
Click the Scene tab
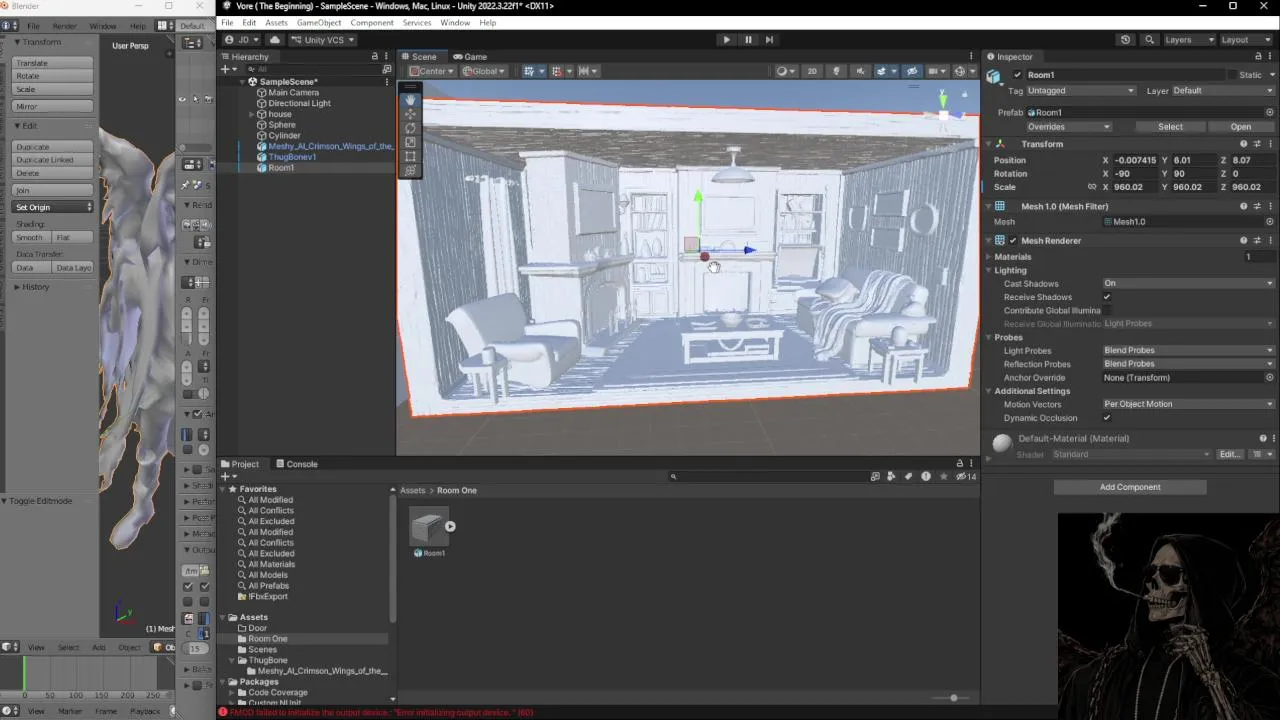tap(419, 57)
